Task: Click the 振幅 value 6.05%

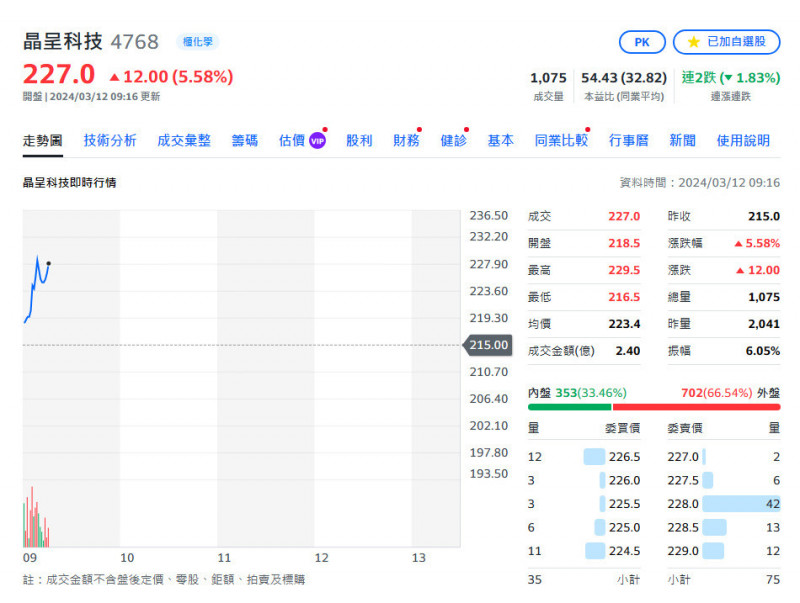Action: point(763,351)
